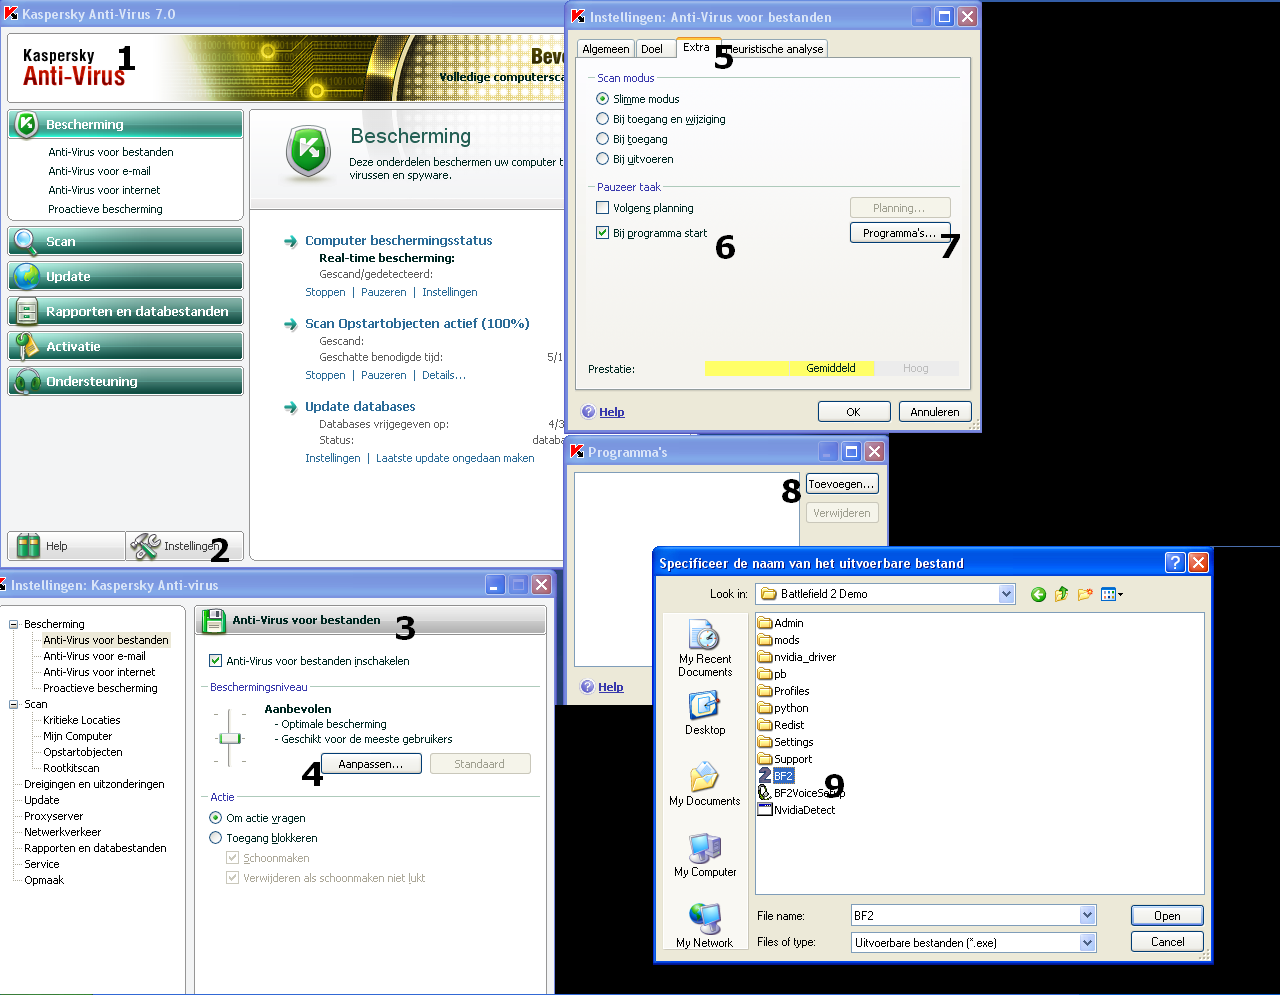Click the File name input field
The width and height of the screenshot is (1280, 995).
pos(965,915)
